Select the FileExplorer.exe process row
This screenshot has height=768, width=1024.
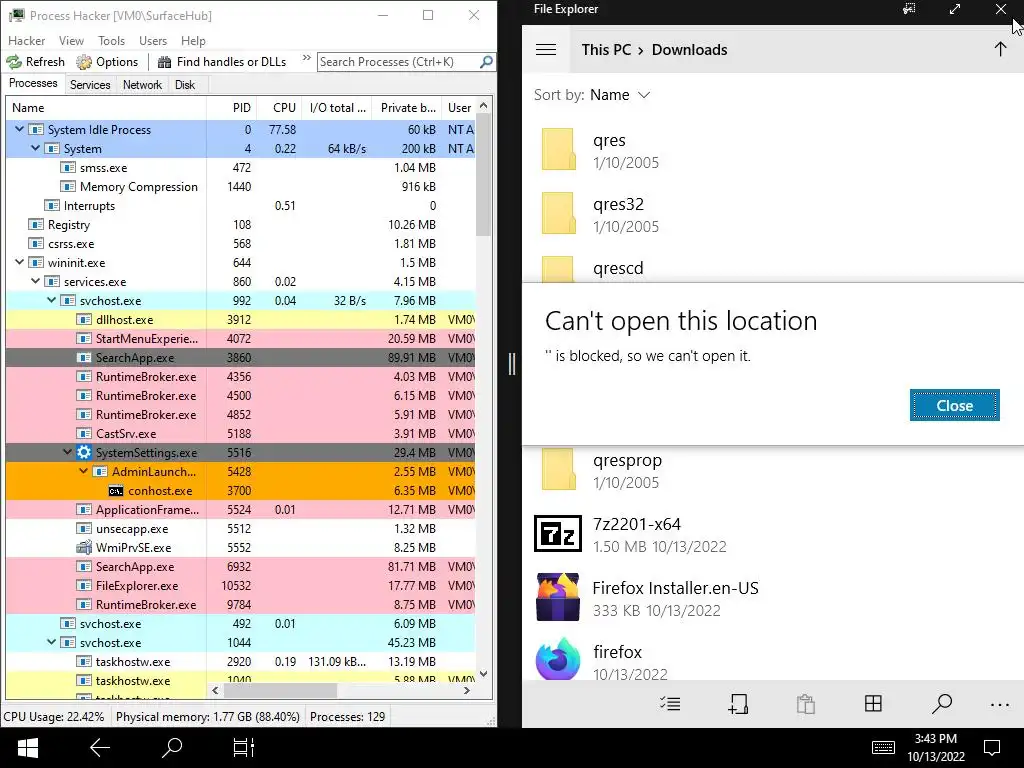(240, 586)
